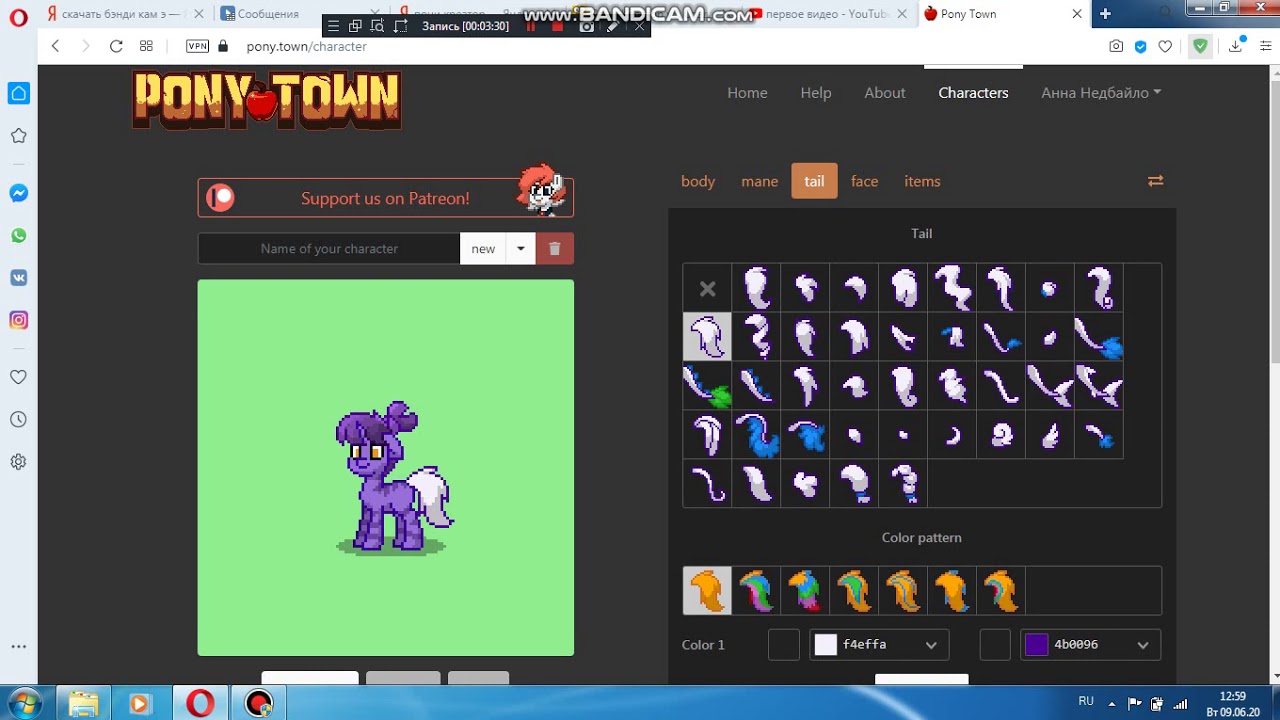Switch to the face tab

coord(864,181)
